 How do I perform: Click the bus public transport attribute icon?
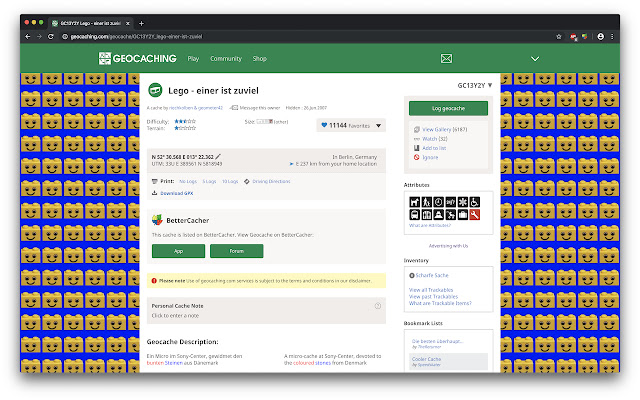click(x=415, y=215)
